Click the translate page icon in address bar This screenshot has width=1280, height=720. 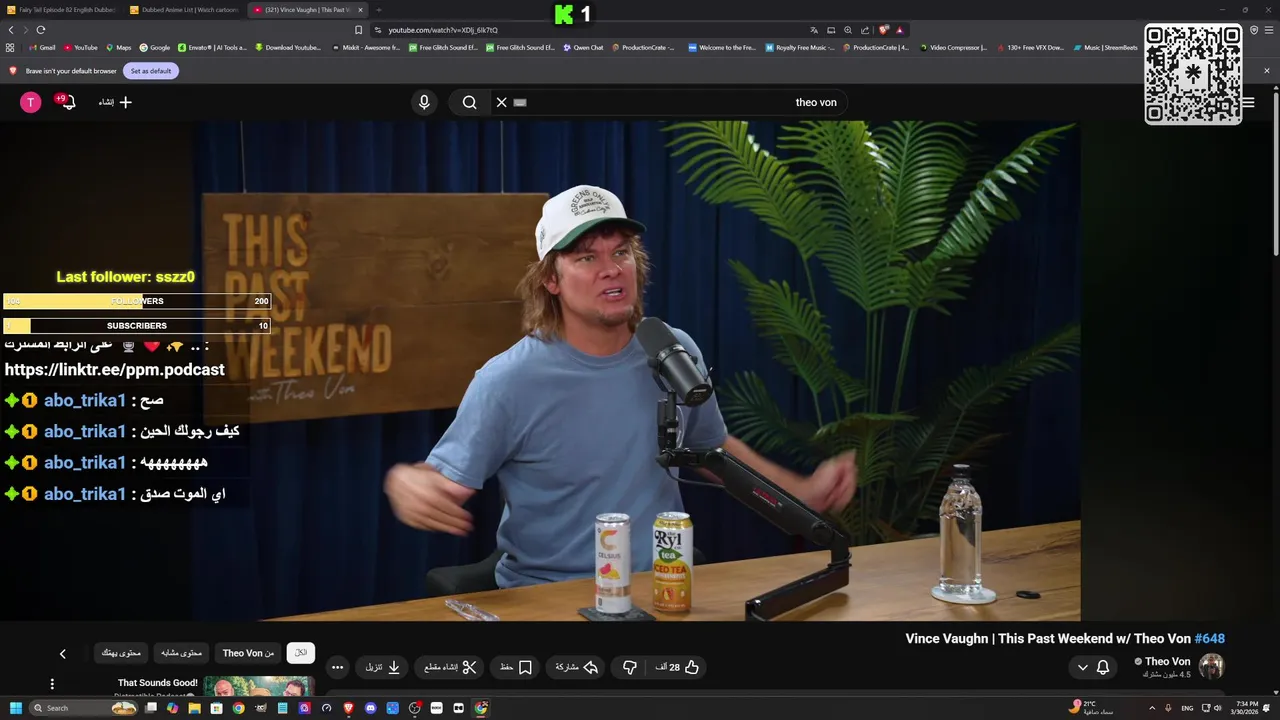(814, 30)
